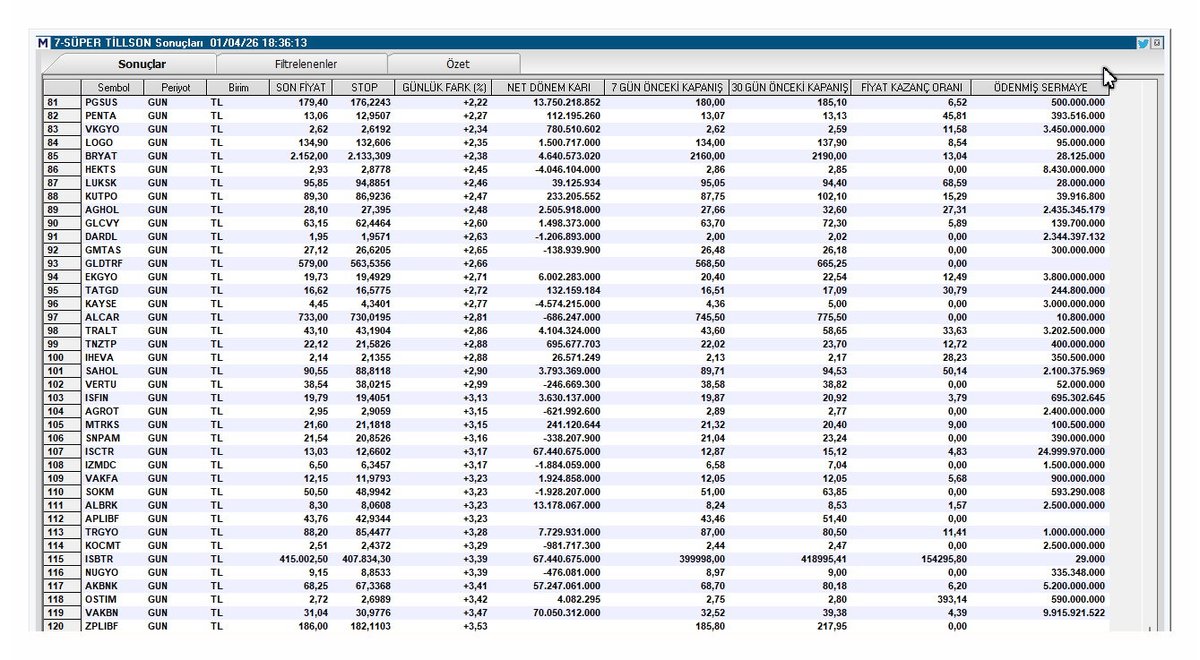Image resolution: width=1200 pixels, height=660 pixels.
Task: Select the ALCAR symbol cell
Action: tap(113, 318)
